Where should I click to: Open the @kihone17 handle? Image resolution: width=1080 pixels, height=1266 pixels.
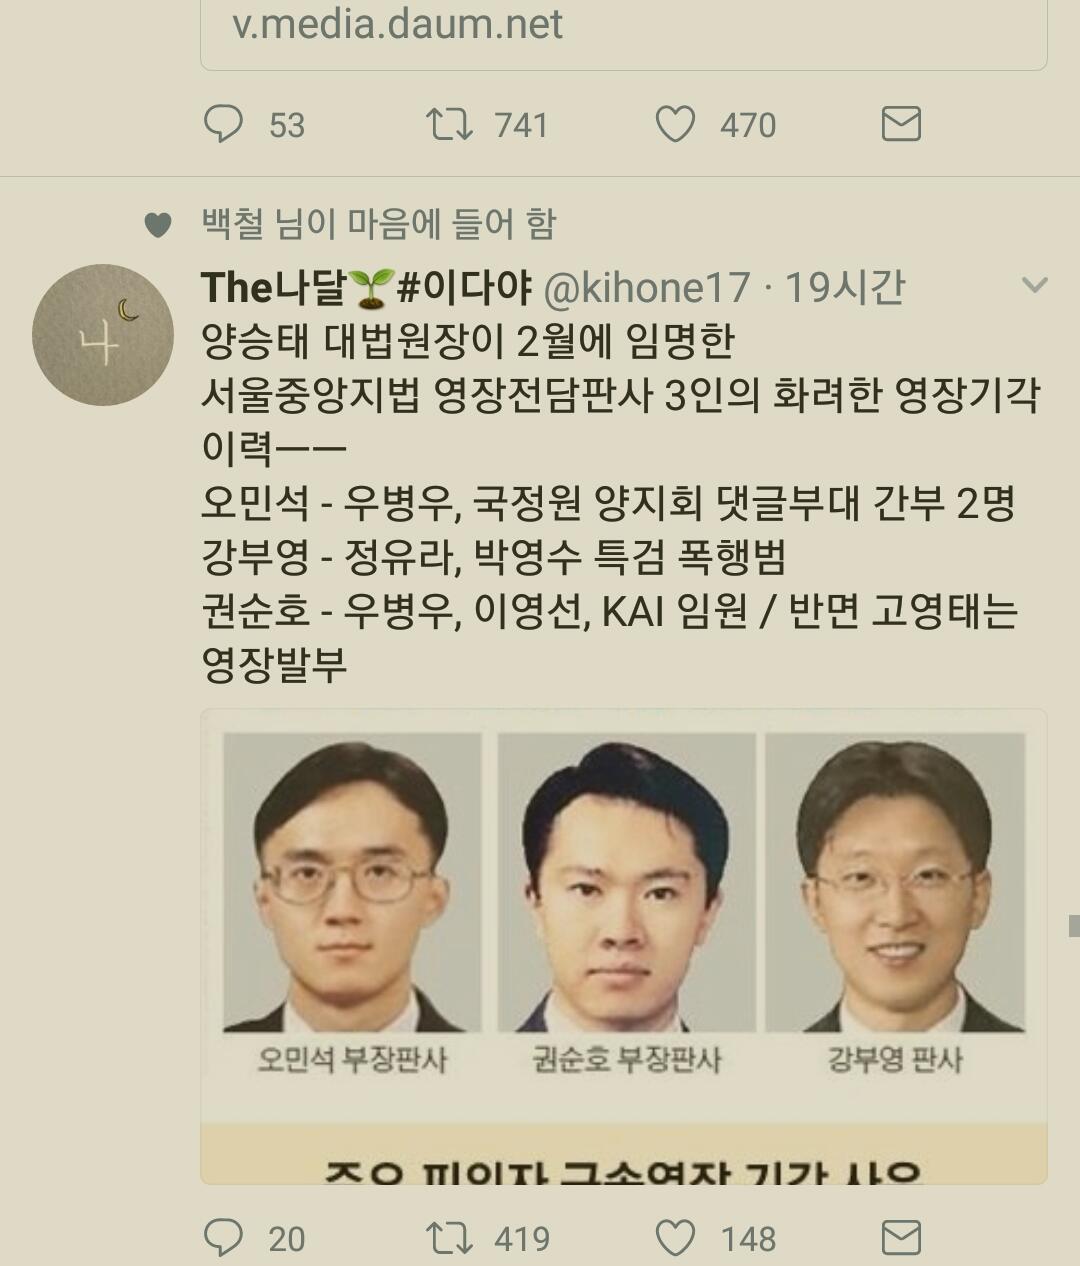point(646,288)
